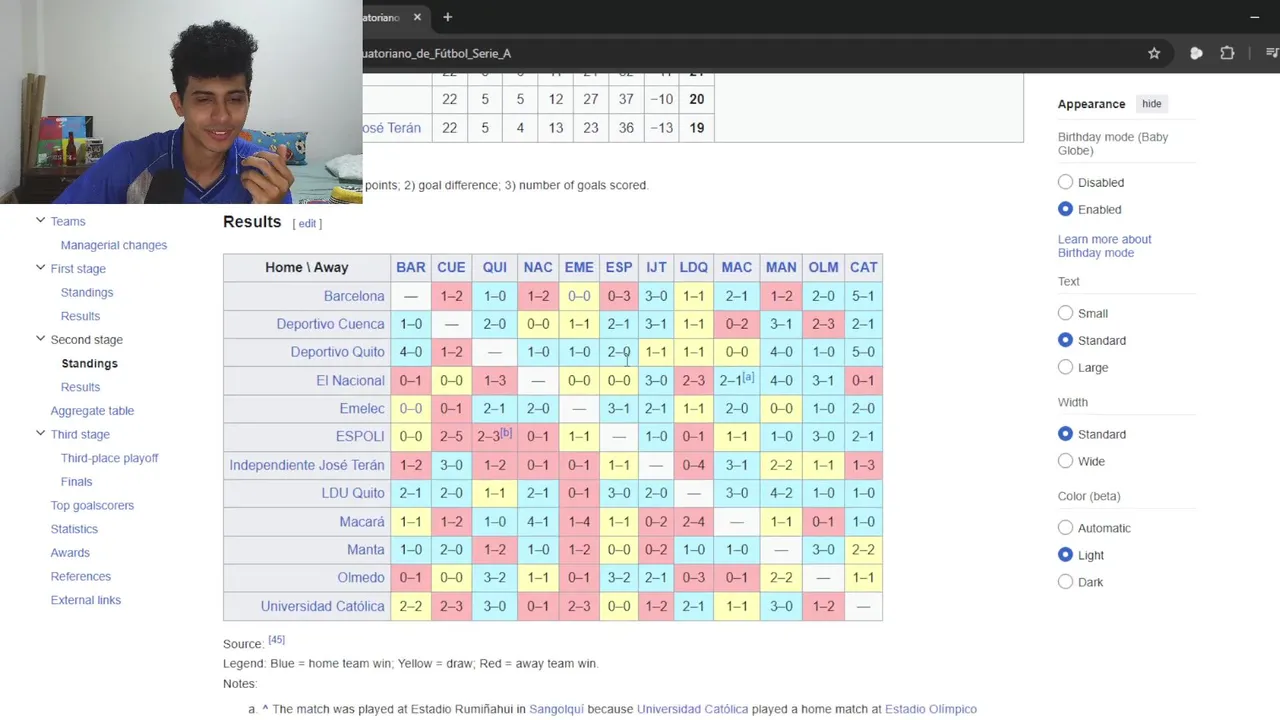The width and height of the screenshot is (1280, 720).
Task: Open Deportivo Cuenca team link
Action: click(330, 324)
